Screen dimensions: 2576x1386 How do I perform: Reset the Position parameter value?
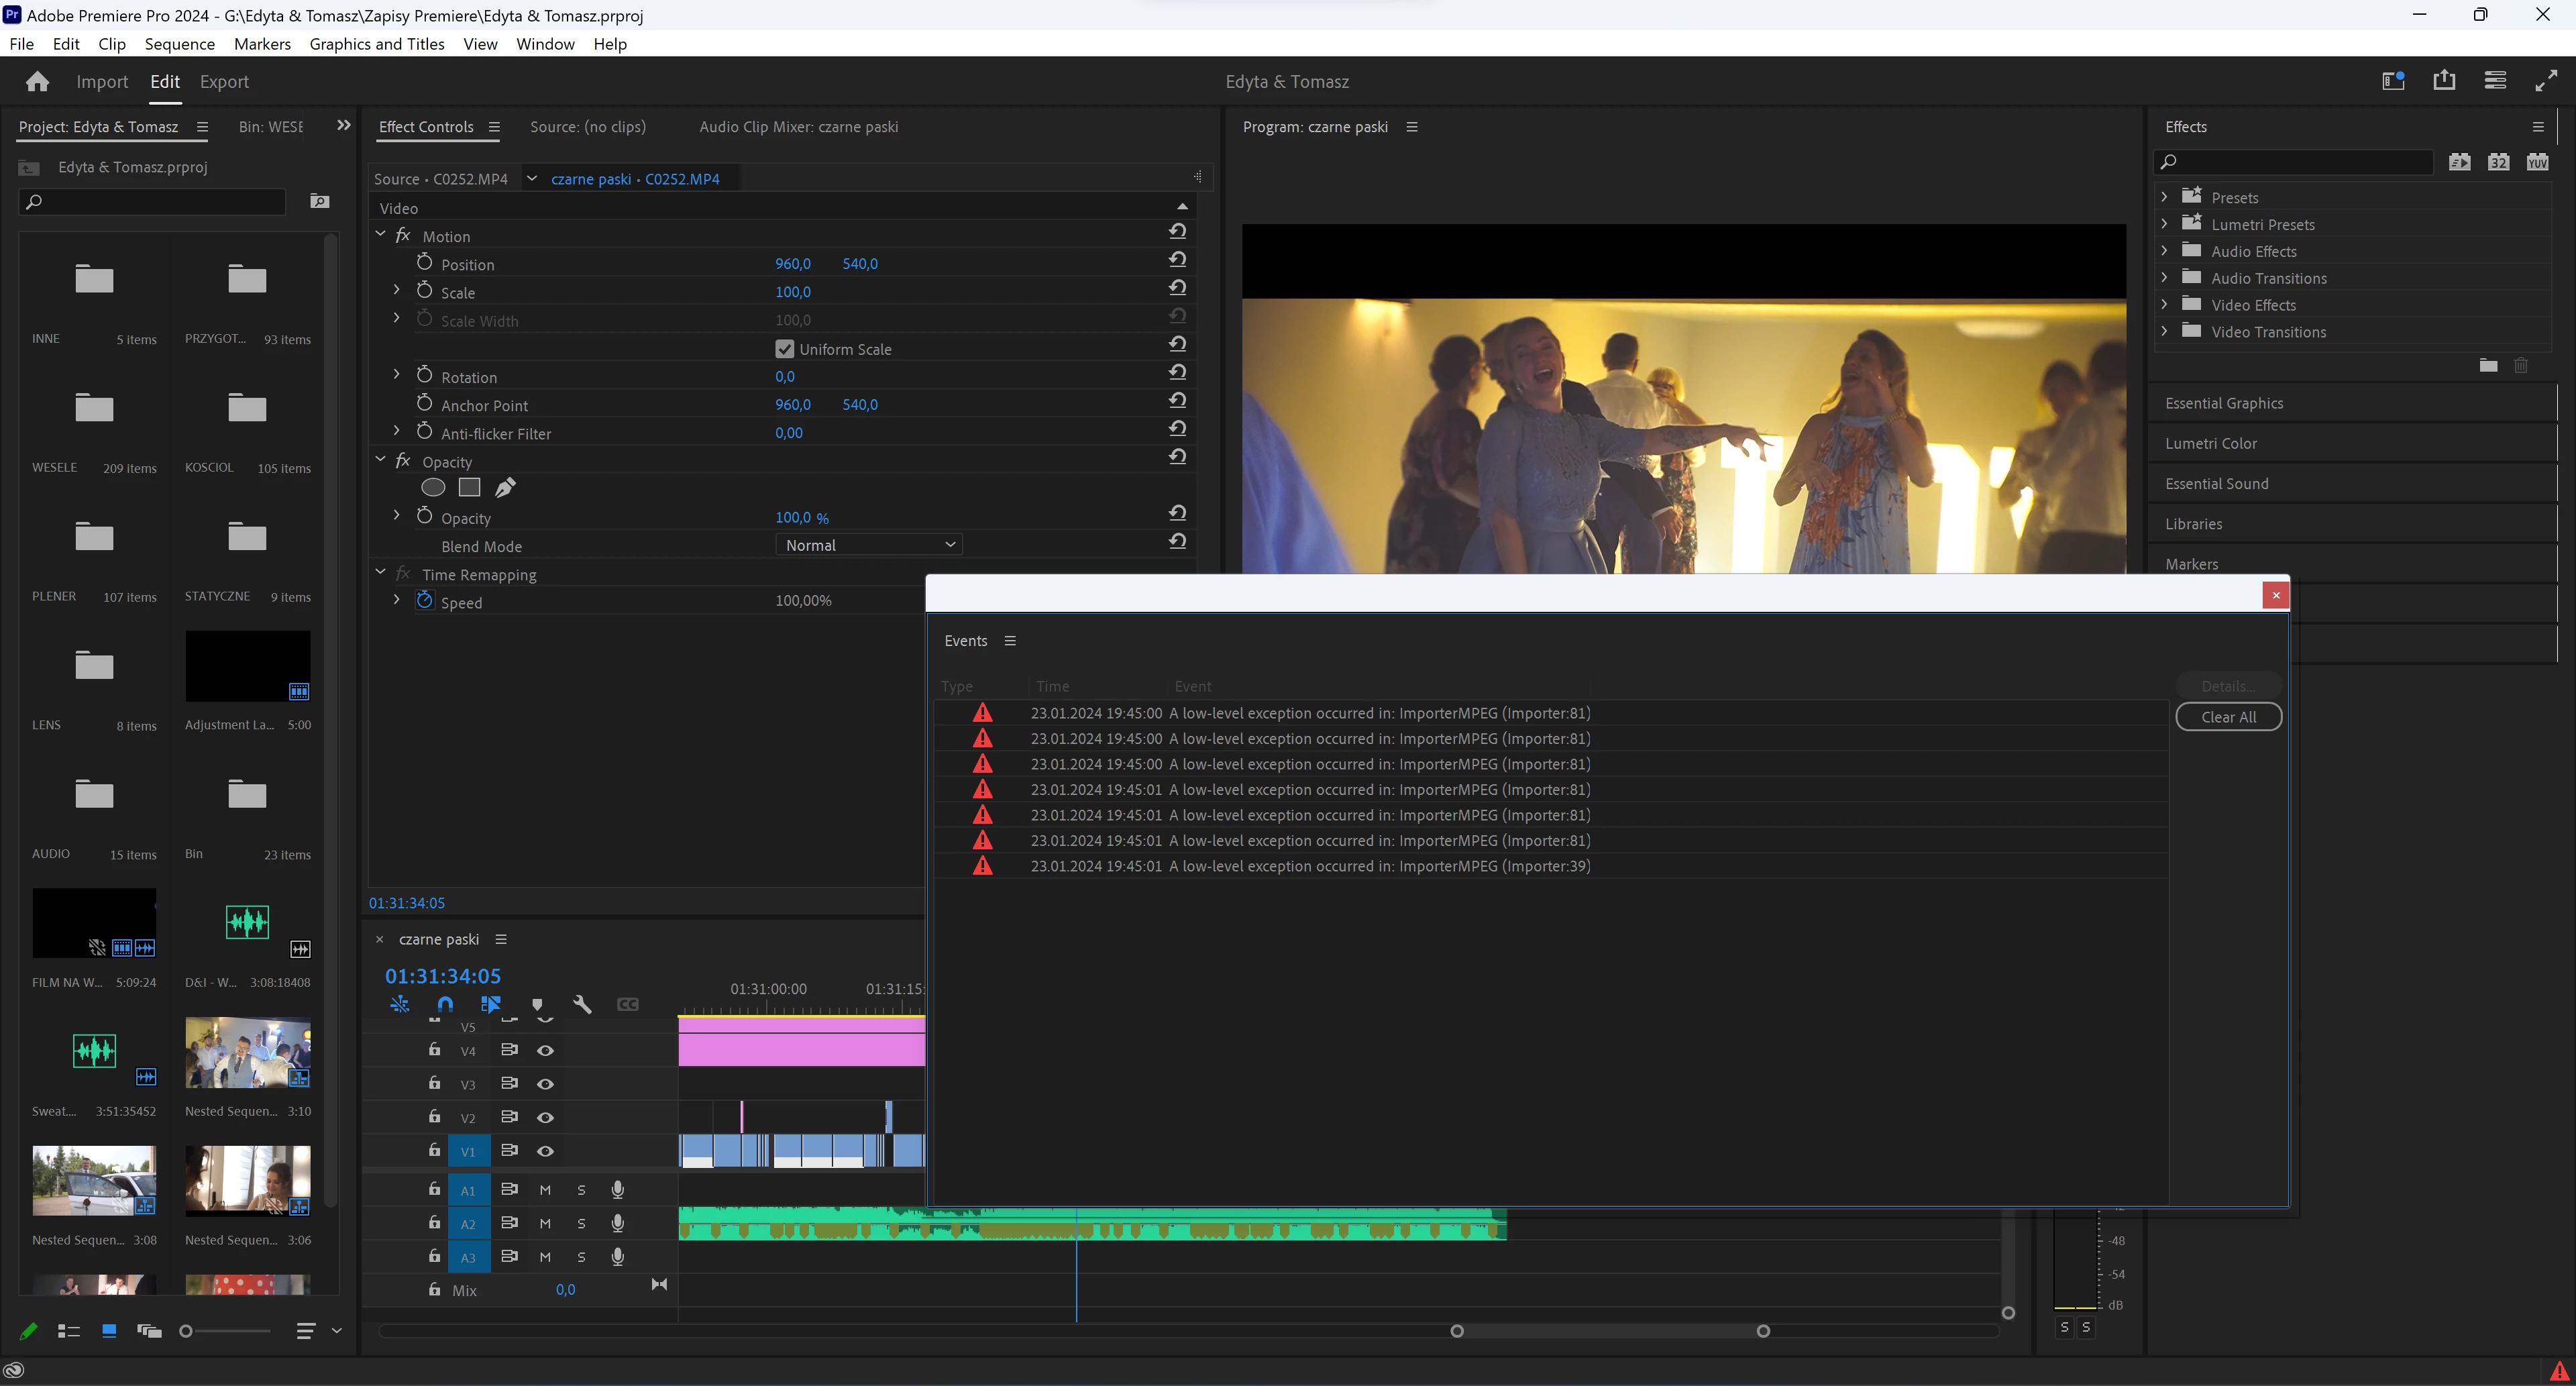click(x=1177, y=260)
